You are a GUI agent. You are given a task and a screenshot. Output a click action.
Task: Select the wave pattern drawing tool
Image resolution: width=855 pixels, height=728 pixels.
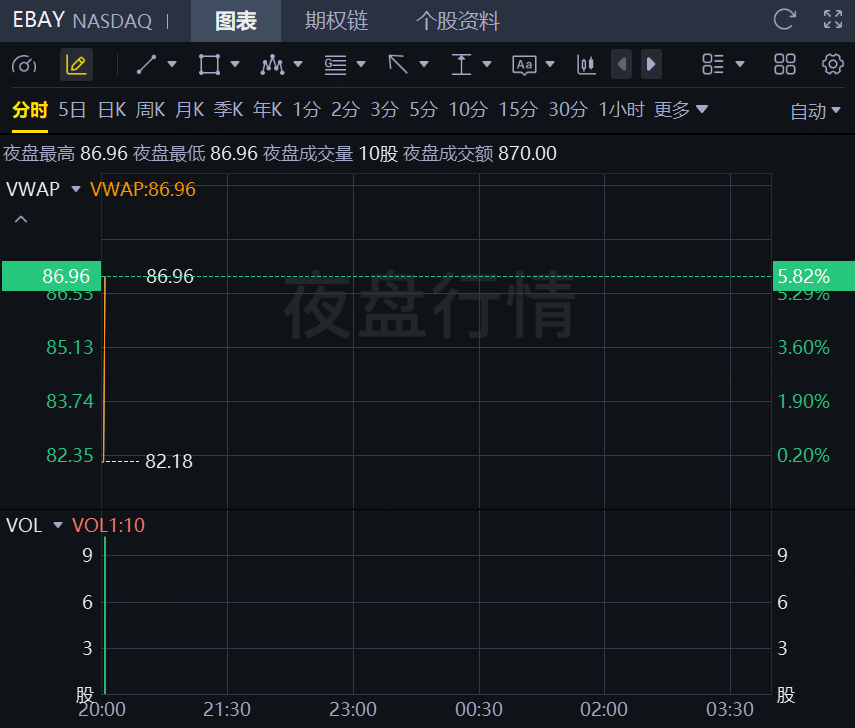click(272, 65)
